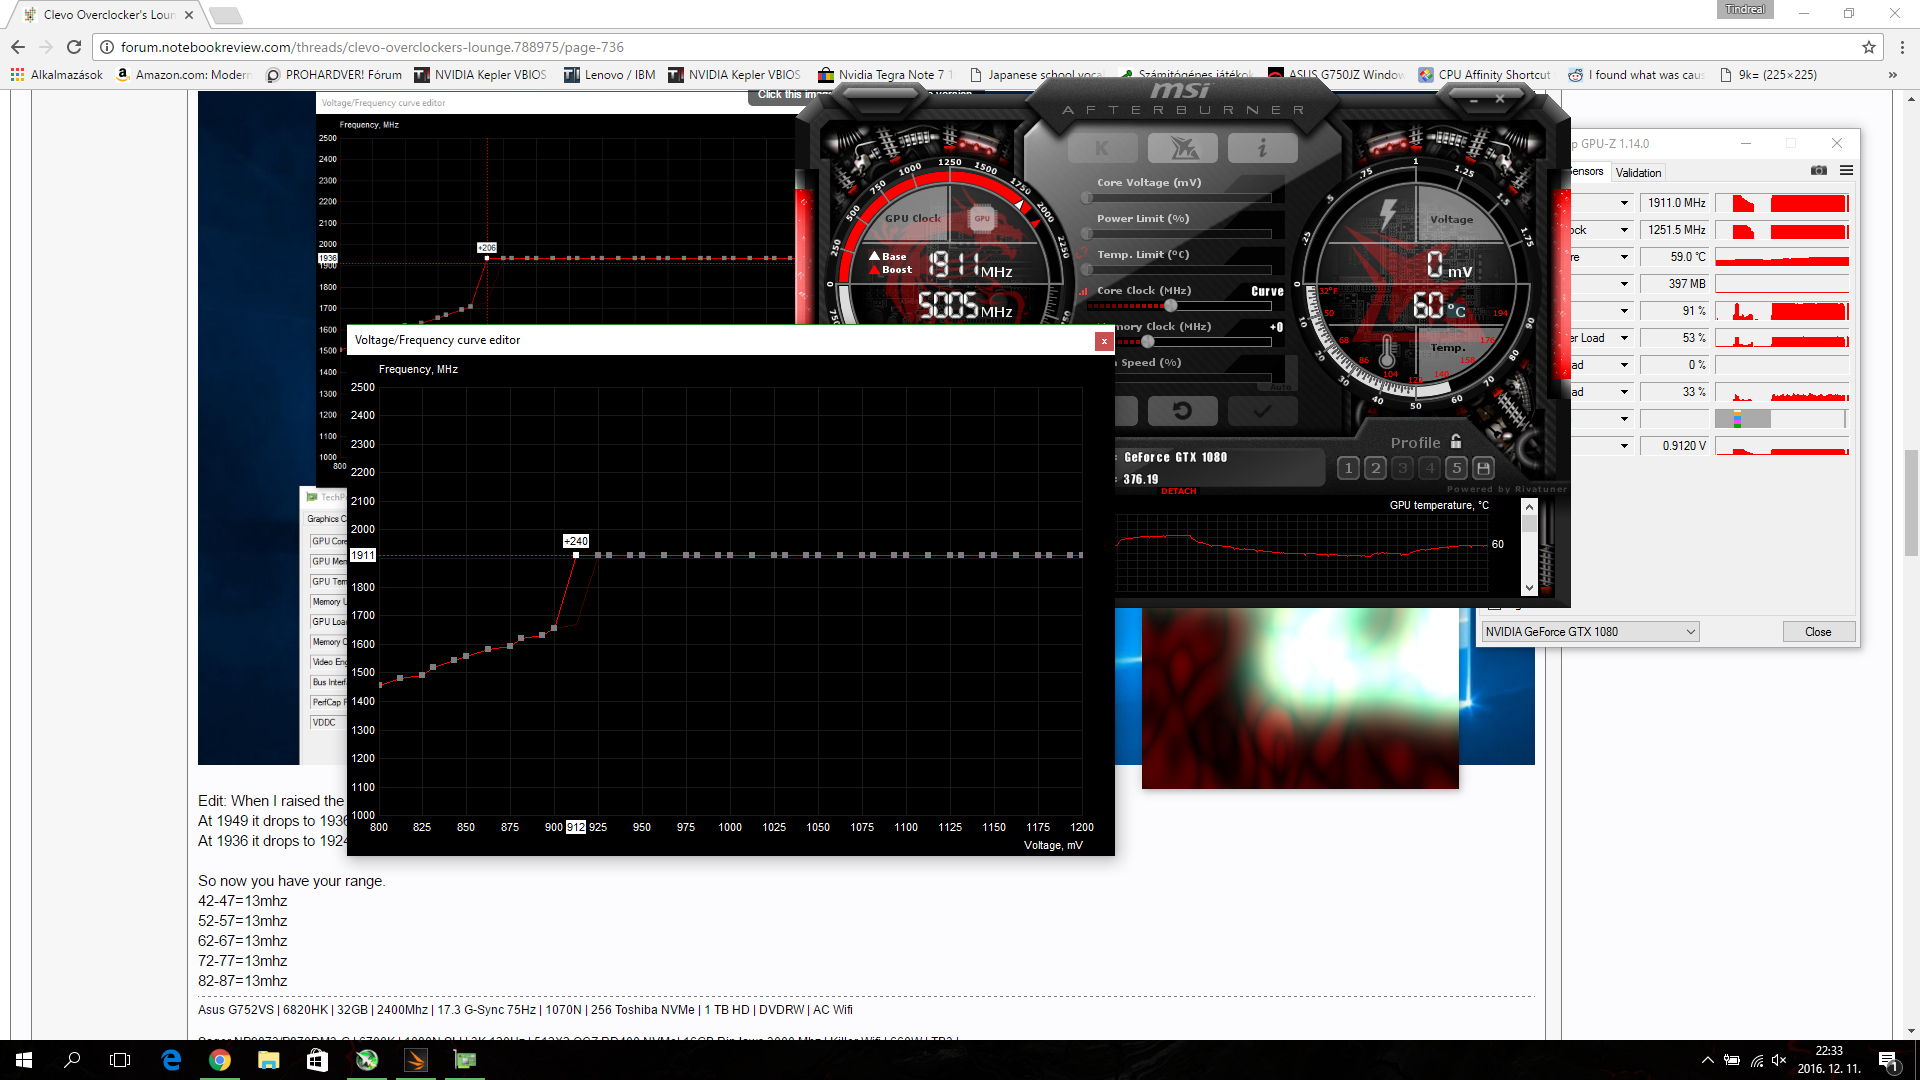The height and width of the screenshot is (1080, 1920).
Task: Switch to GPU-Z on the taskbar
Action: pos(465,1060)
